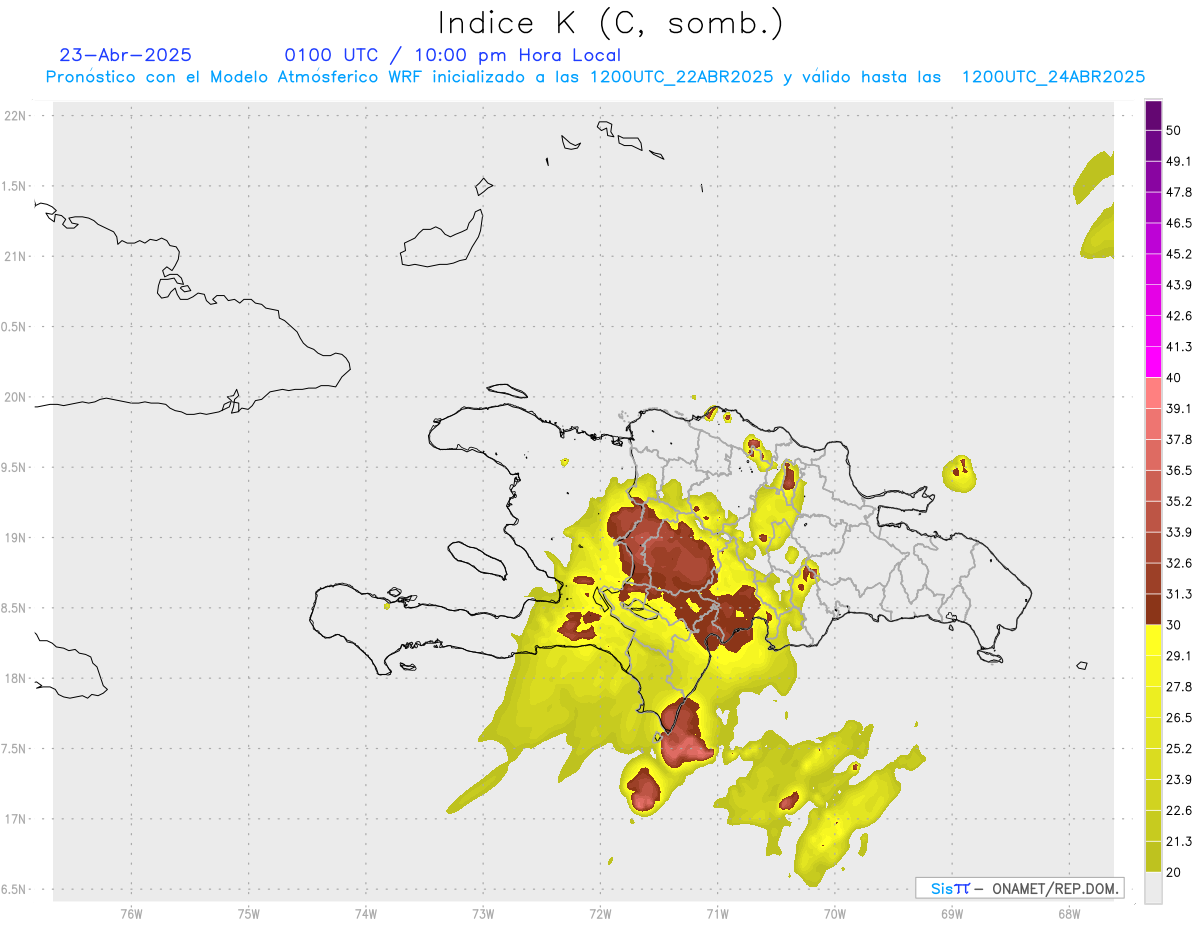Screen dimensions: 1200x927
Task: Click the colorbar label '27.8'
Action: pyautogui.click(x=1179, y=687)
